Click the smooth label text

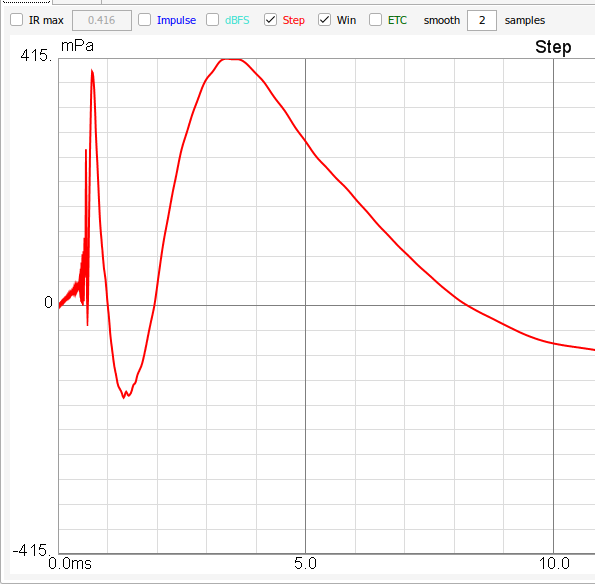coord(442,20)
